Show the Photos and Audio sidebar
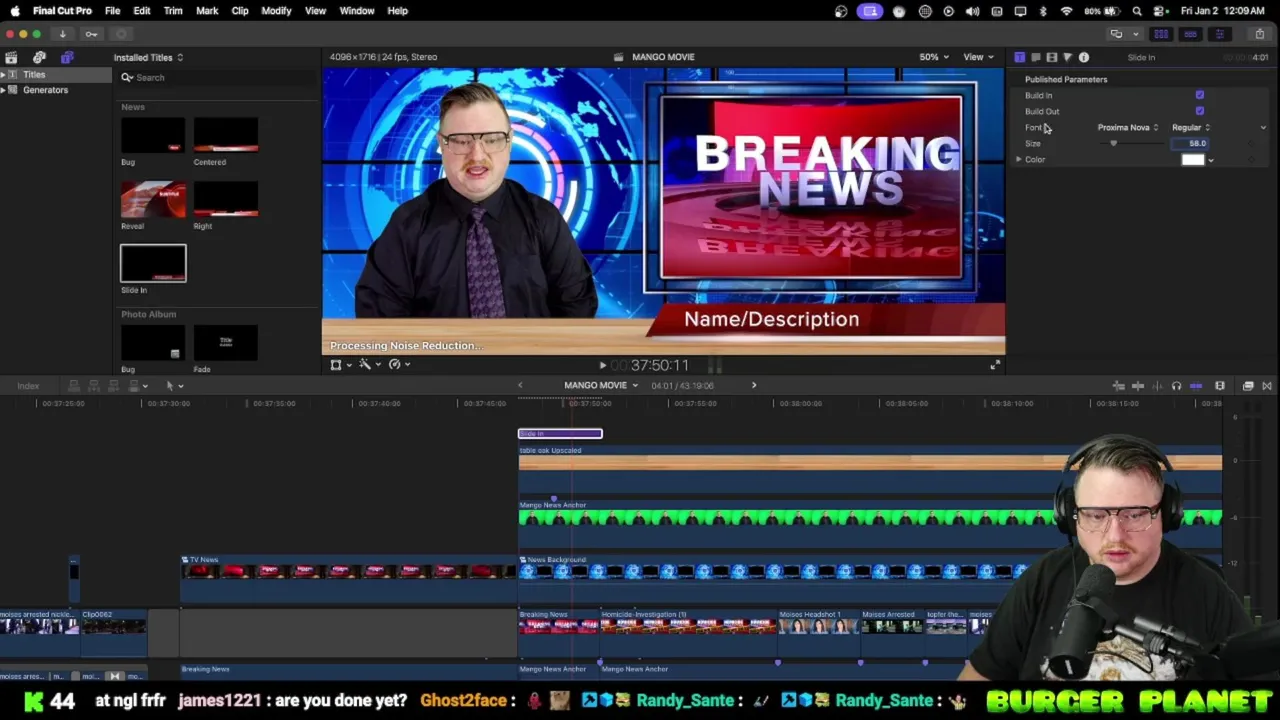 click(x=39, y=57)
